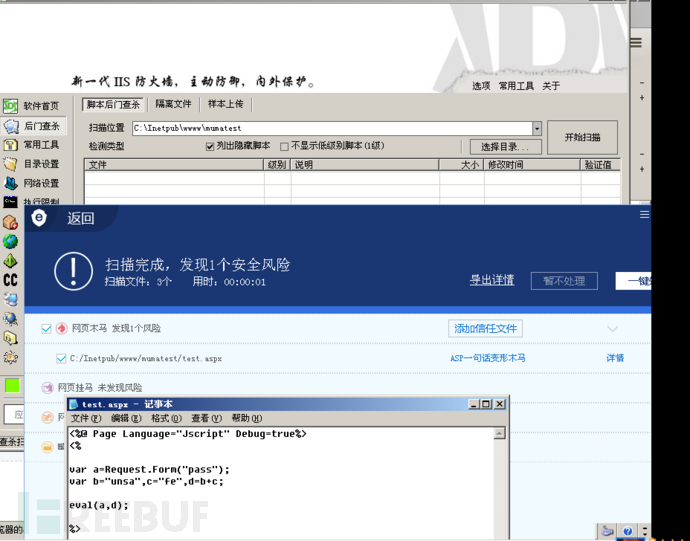
Task: Open the hamburger menu in scanner header
Action: 644,214
